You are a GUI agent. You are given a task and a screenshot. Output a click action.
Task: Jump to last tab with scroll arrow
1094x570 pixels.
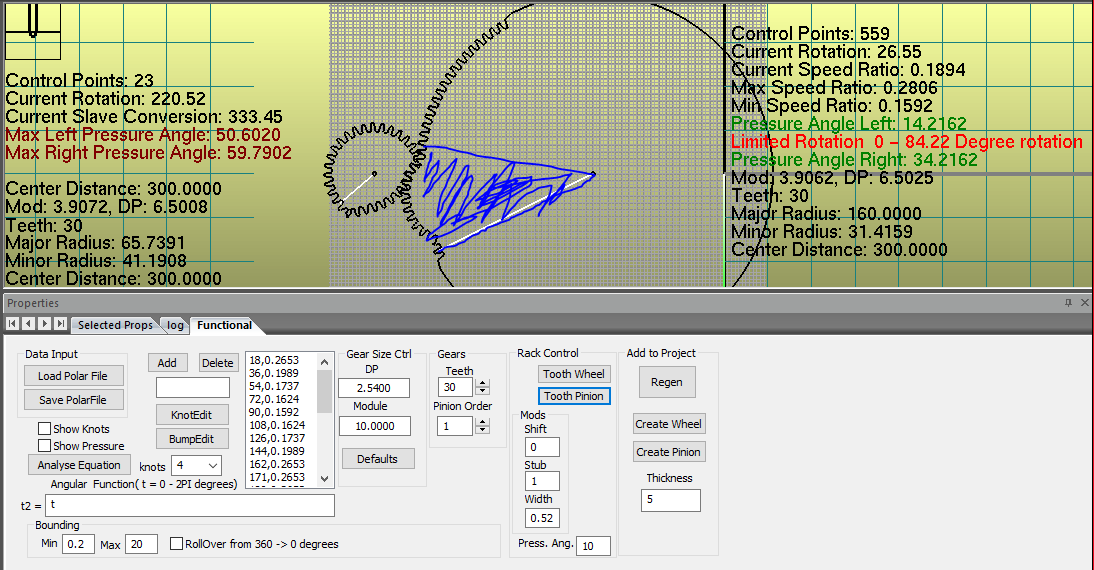click(x=60, y=324)
